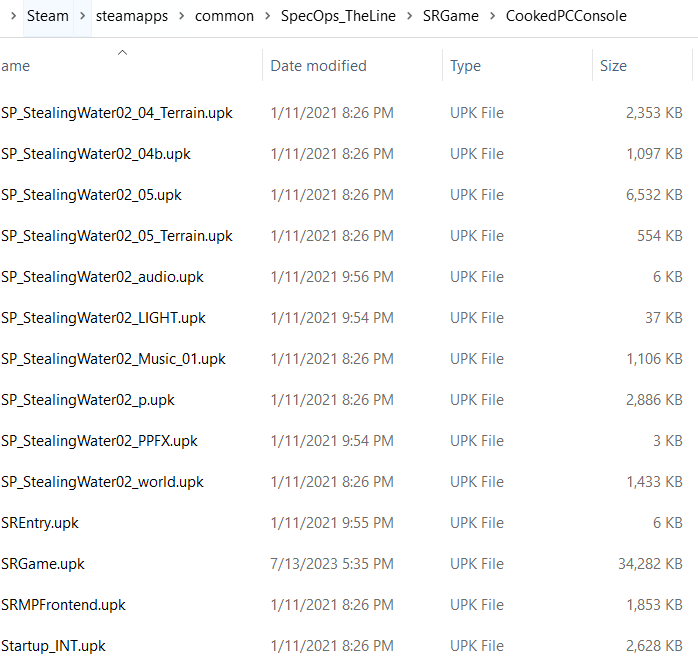Screen dimensions: 698x662
Task: Expand chevron right after Steam breadcrumb
Action: (83, 16)
